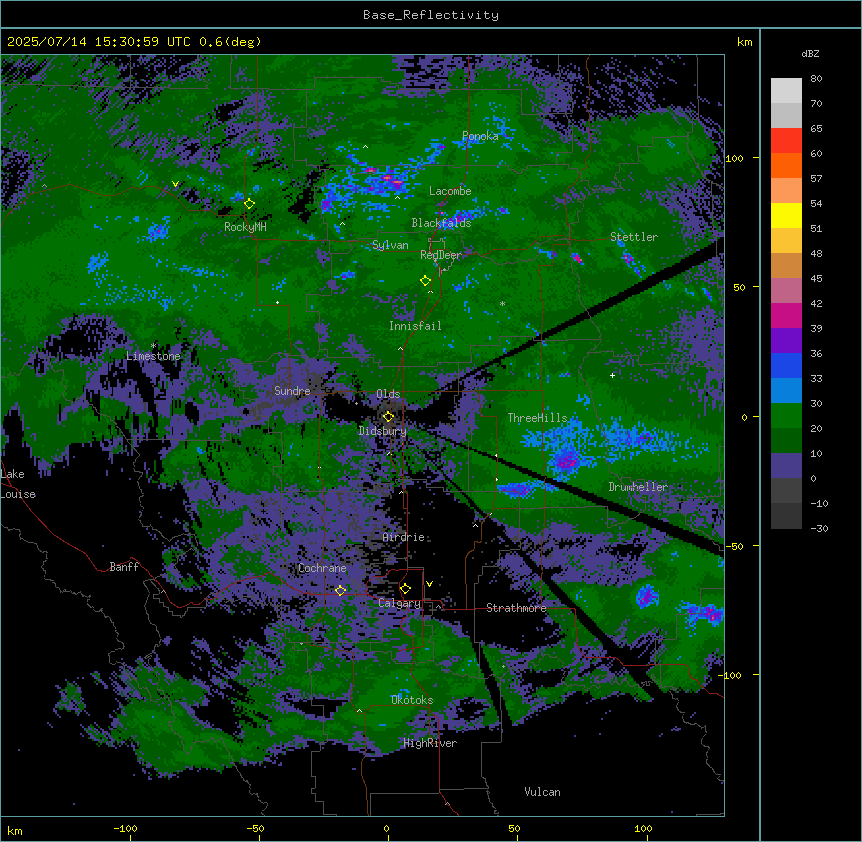Click the yellow diamond between Olds and Didsbury
The image size is (862, 842).
[388, 417]
